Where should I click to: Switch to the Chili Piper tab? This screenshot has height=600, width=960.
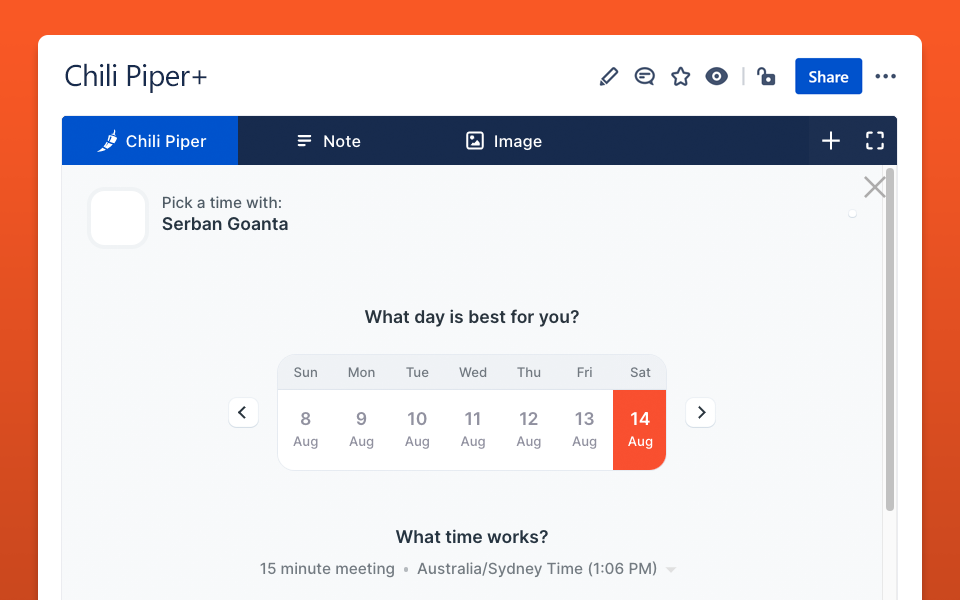[x=150, y=141]
